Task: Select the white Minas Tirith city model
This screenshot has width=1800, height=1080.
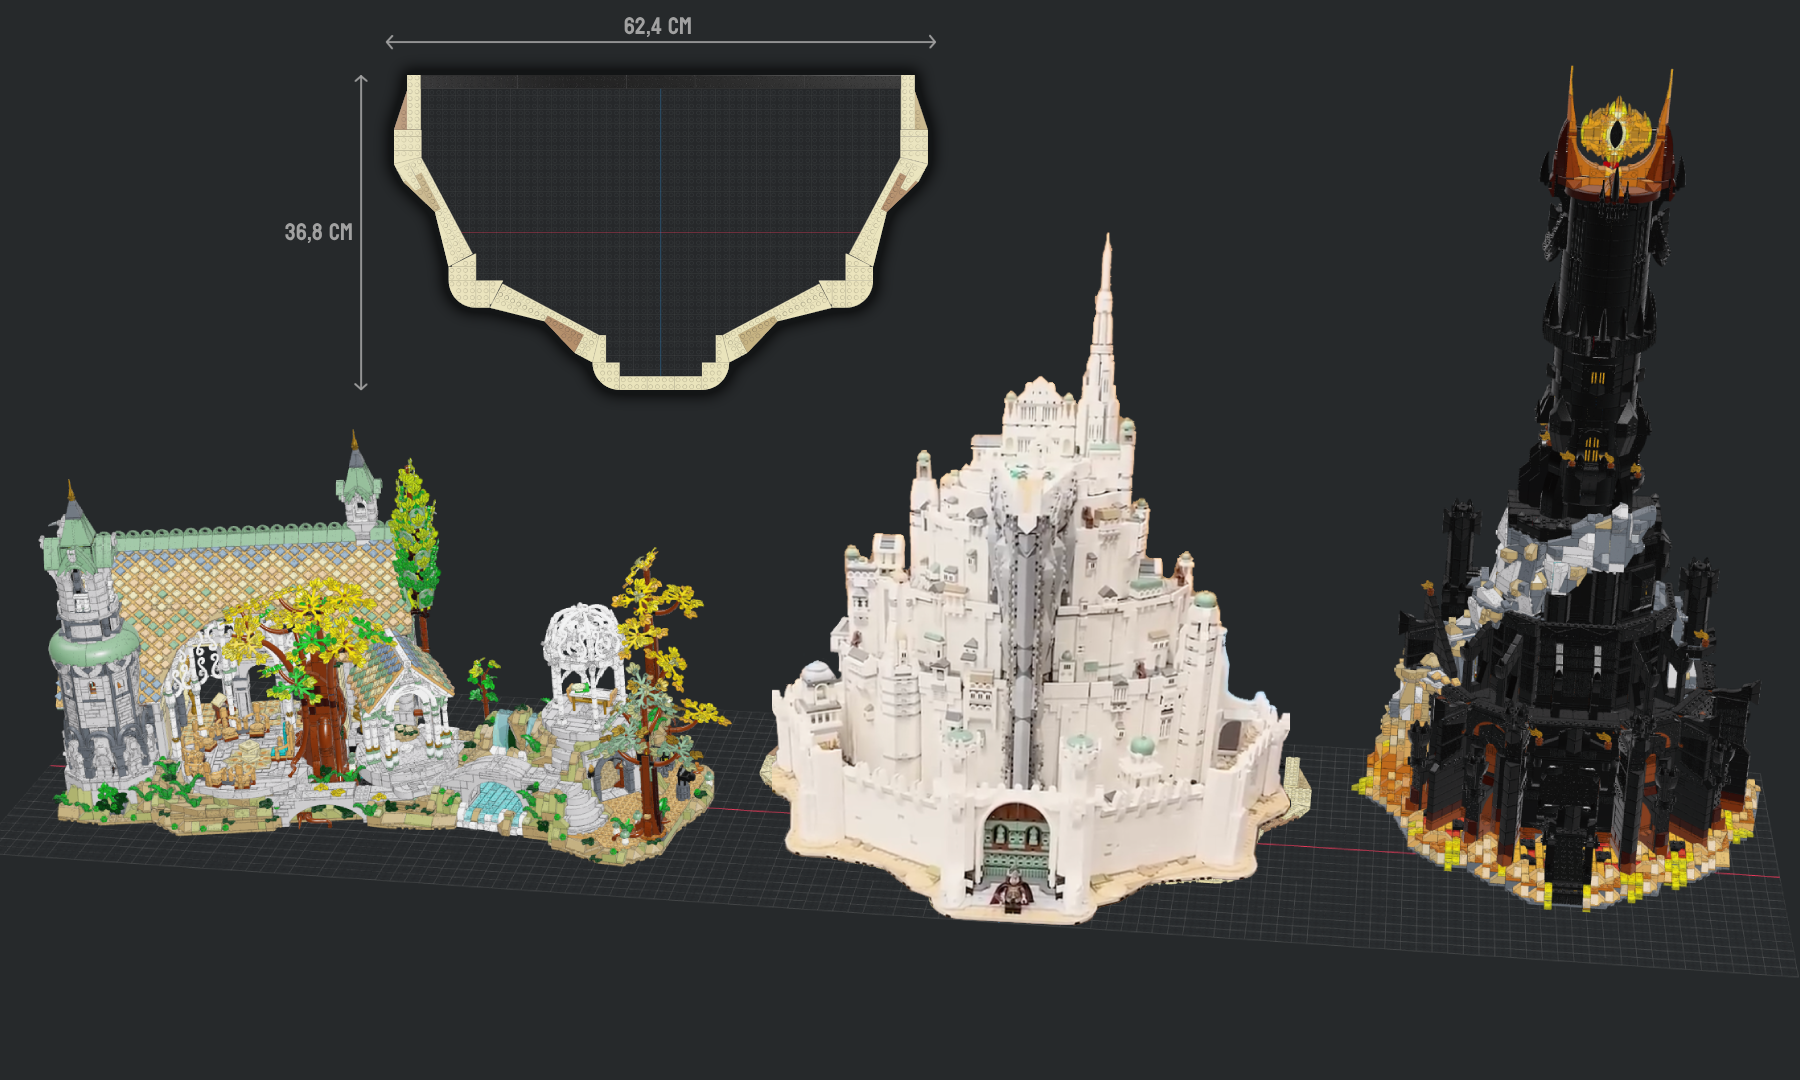Action: pos(1035,580)
